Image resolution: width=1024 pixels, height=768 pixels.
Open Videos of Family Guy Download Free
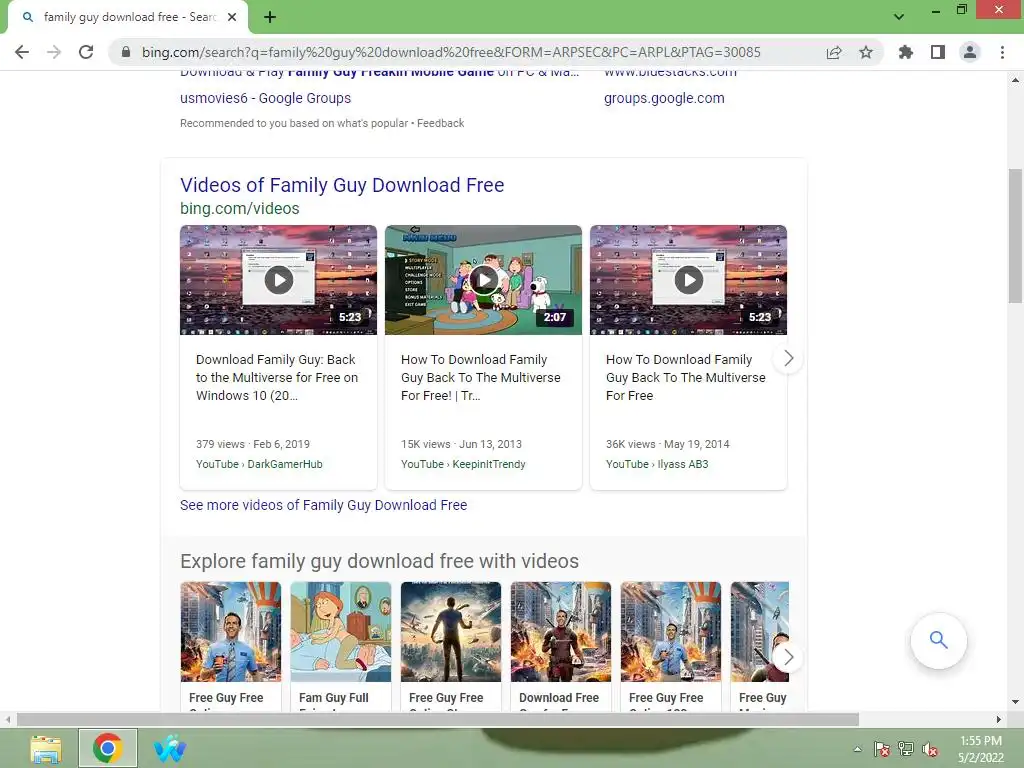pos(342,185)
